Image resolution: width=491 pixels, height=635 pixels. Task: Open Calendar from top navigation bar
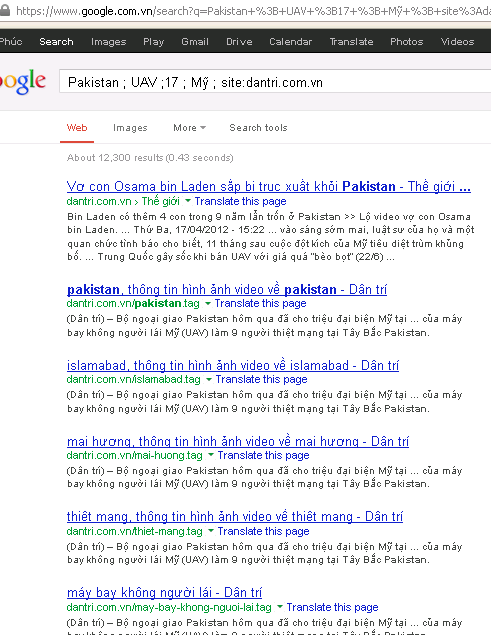coord(290,41)
